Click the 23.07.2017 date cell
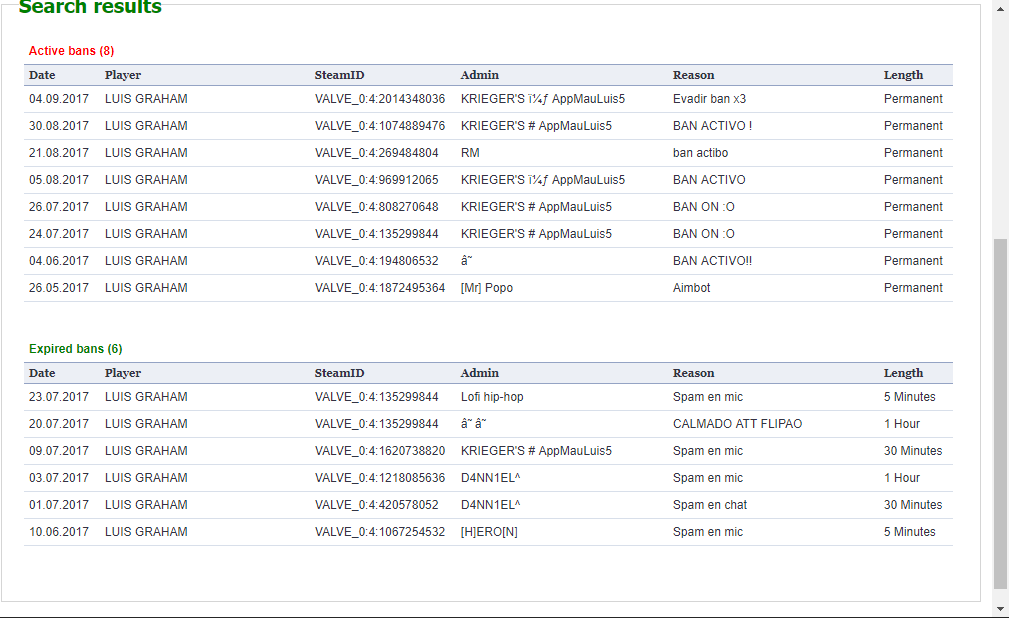The image size is (1009, 618). [x=59, y=397]
